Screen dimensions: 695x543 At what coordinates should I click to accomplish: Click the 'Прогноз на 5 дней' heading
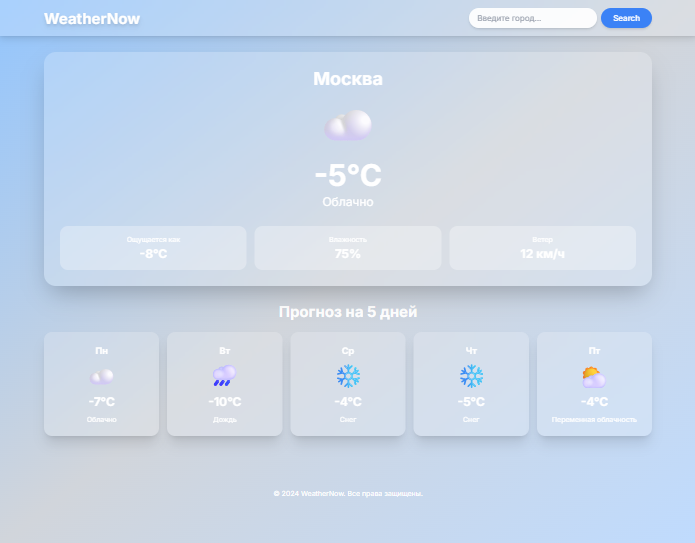click(347, 312)
